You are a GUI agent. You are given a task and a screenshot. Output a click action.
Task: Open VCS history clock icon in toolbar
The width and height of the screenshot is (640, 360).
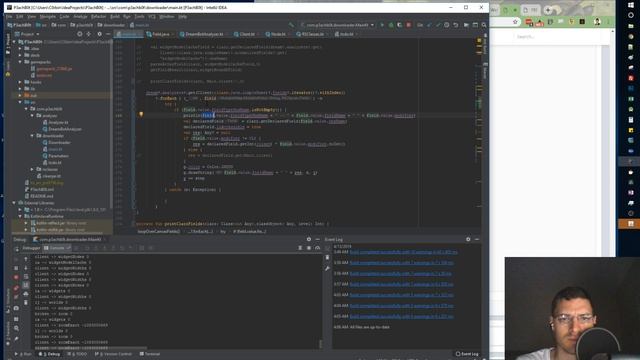447,25
